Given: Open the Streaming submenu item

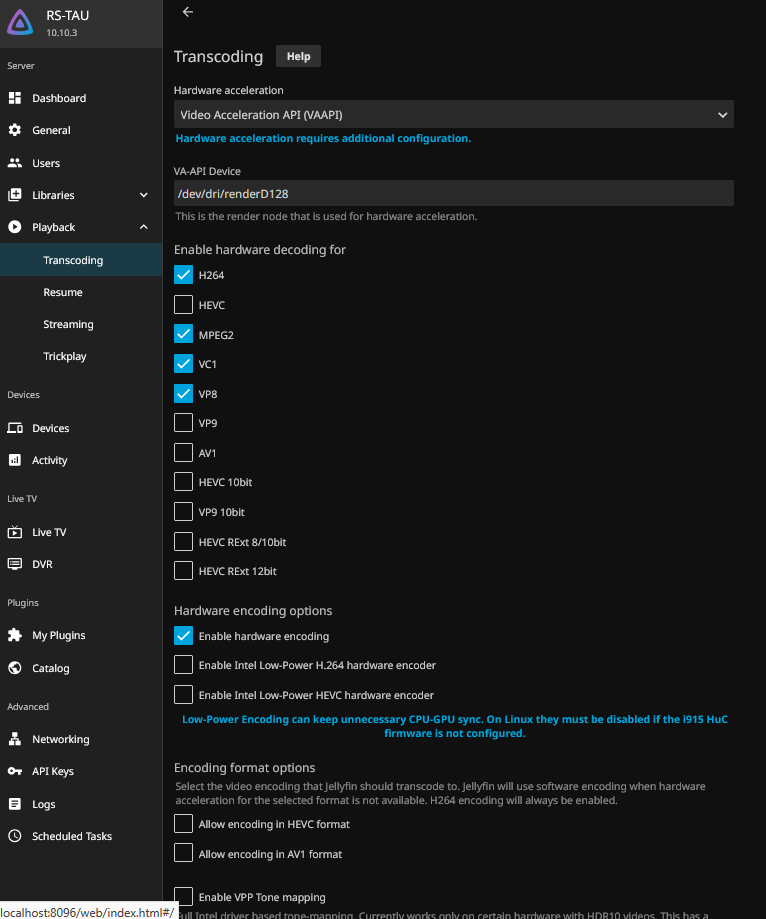Looking at the screenshot, I should (68, 324).
